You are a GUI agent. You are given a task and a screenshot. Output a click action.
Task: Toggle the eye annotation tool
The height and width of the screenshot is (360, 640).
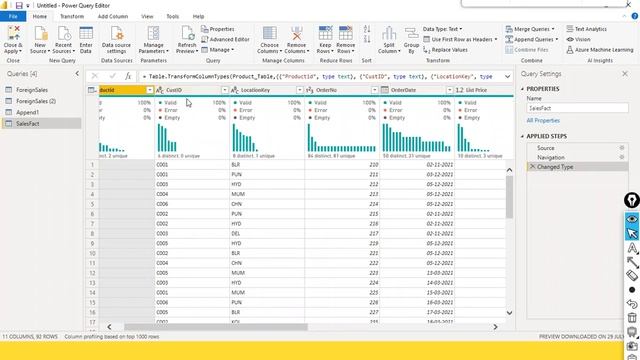632,219
